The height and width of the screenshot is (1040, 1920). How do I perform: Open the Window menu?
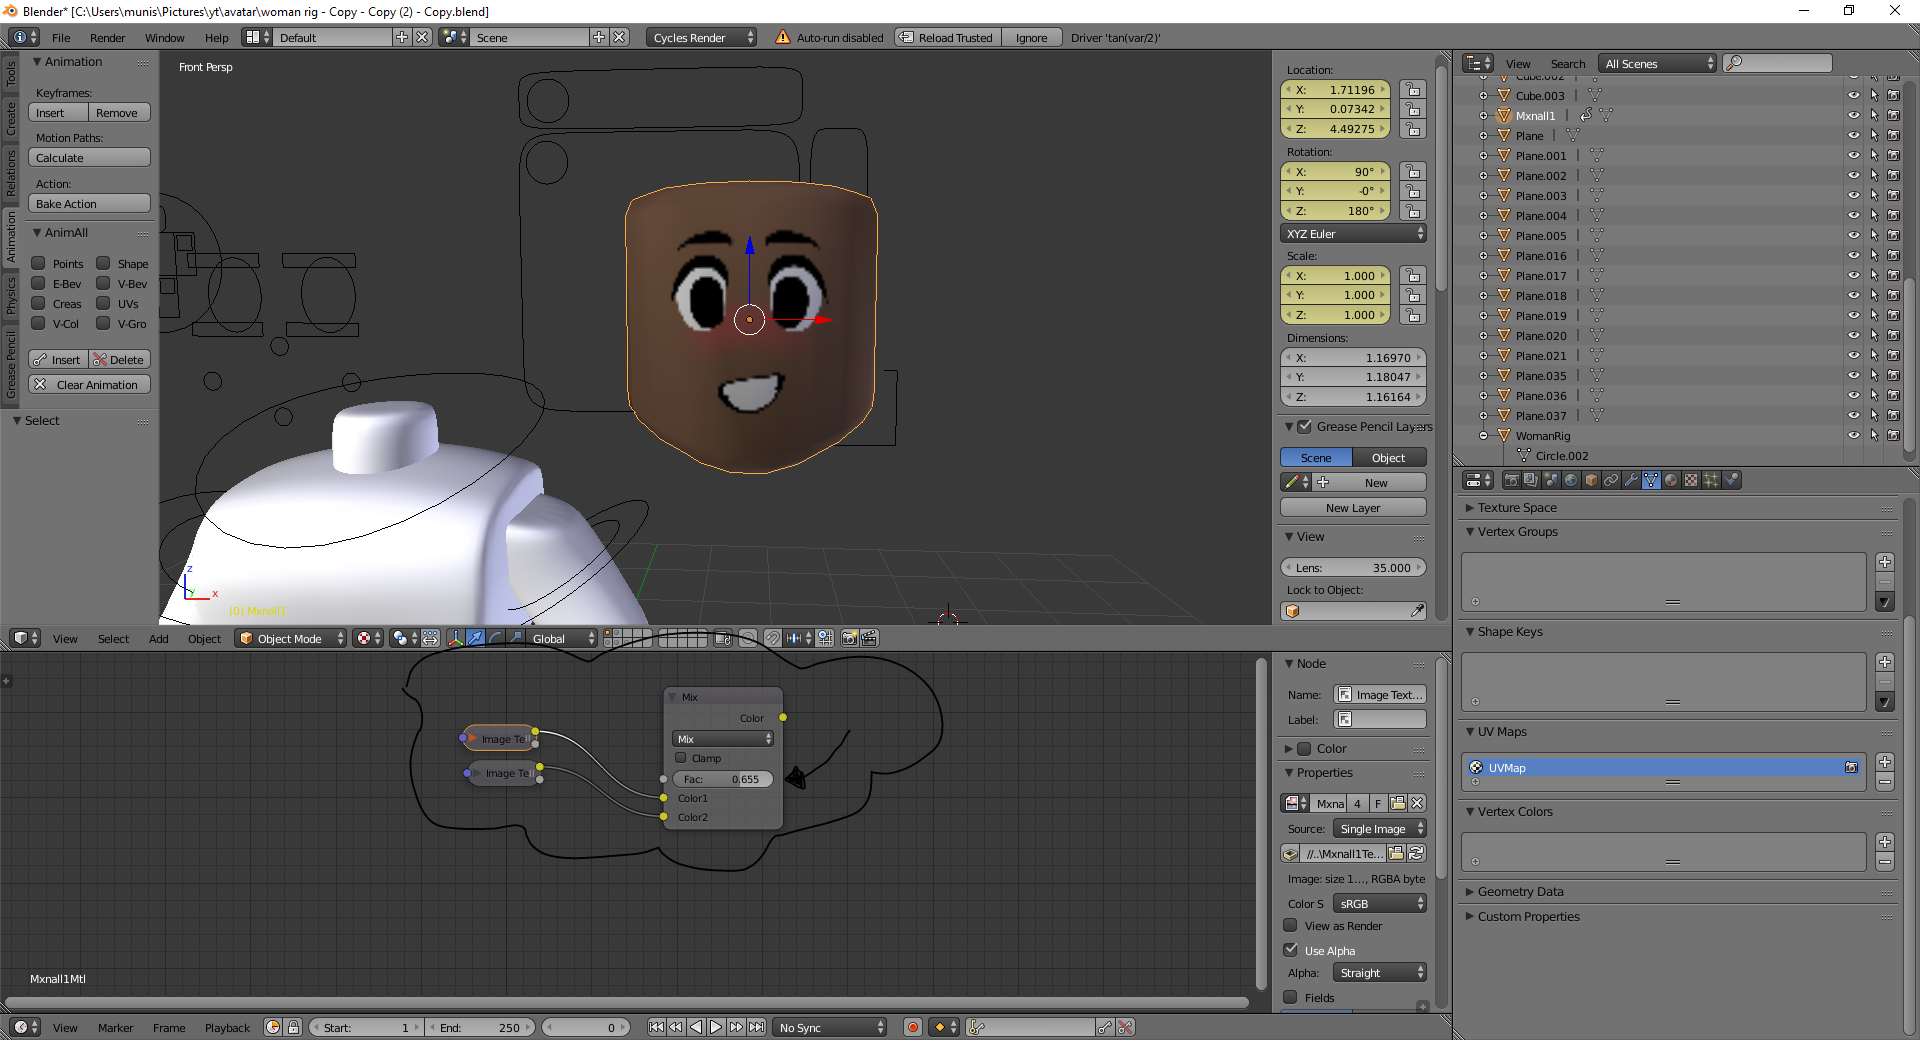[x=164, y=38]
